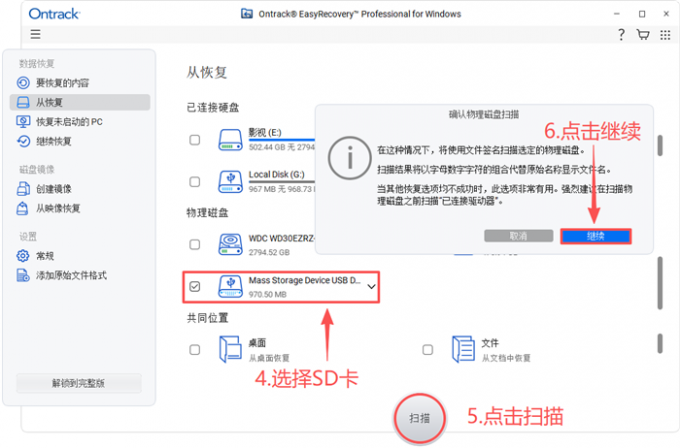Image resolution: width=680 pixels, height=448 pixels.
Task: Click the Mass Storage Device USB D... label
Action: (304, 281)
